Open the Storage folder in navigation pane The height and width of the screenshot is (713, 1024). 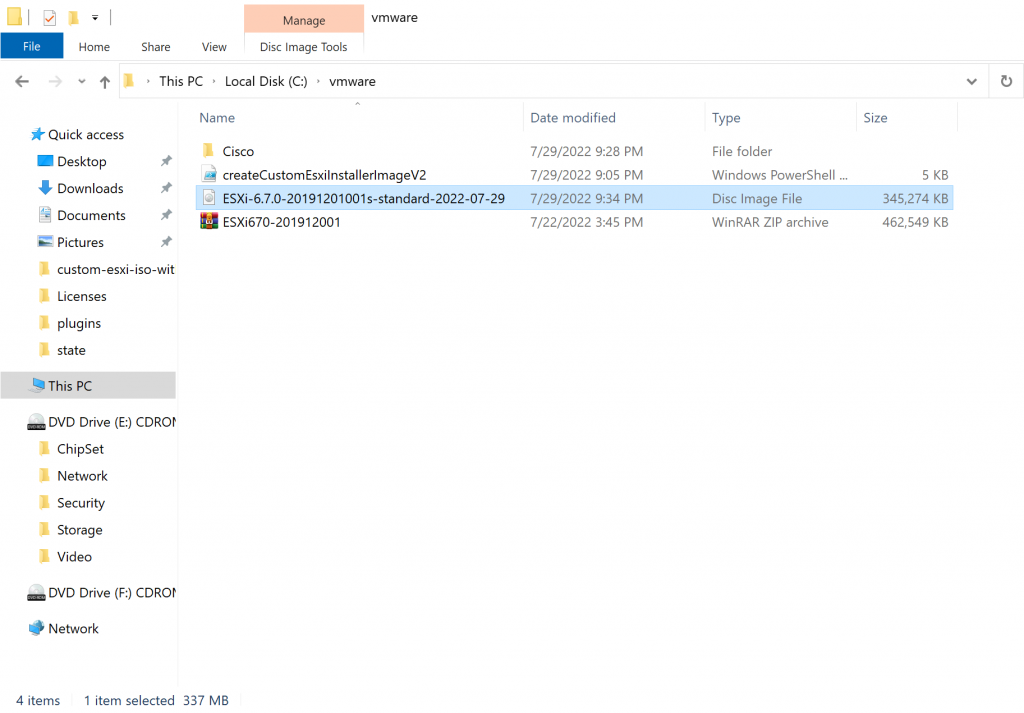click(x=80, y=530)
